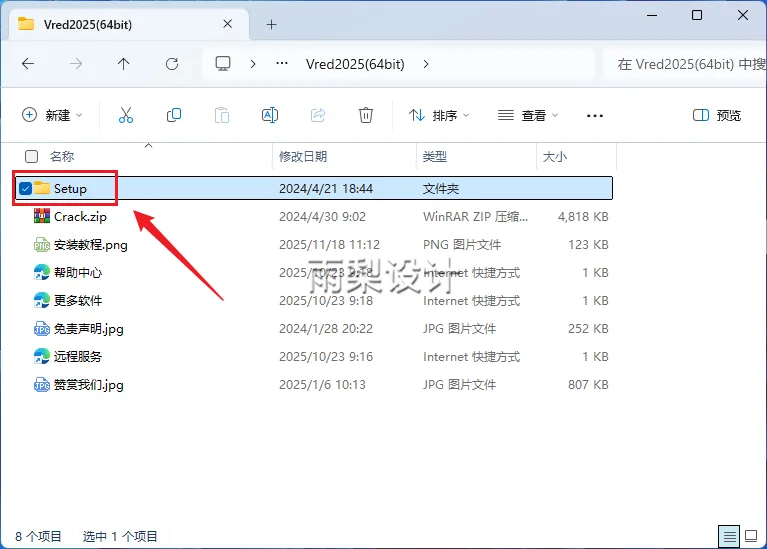Sort by 类型 column header
Screen dimensions: 767x549
pos(435,157)
